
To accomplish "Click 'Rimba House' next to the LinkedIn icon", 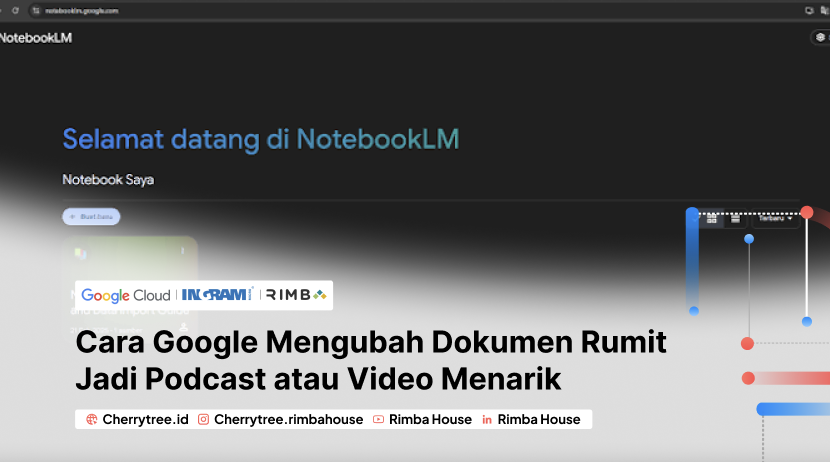I will pos(539,420).
